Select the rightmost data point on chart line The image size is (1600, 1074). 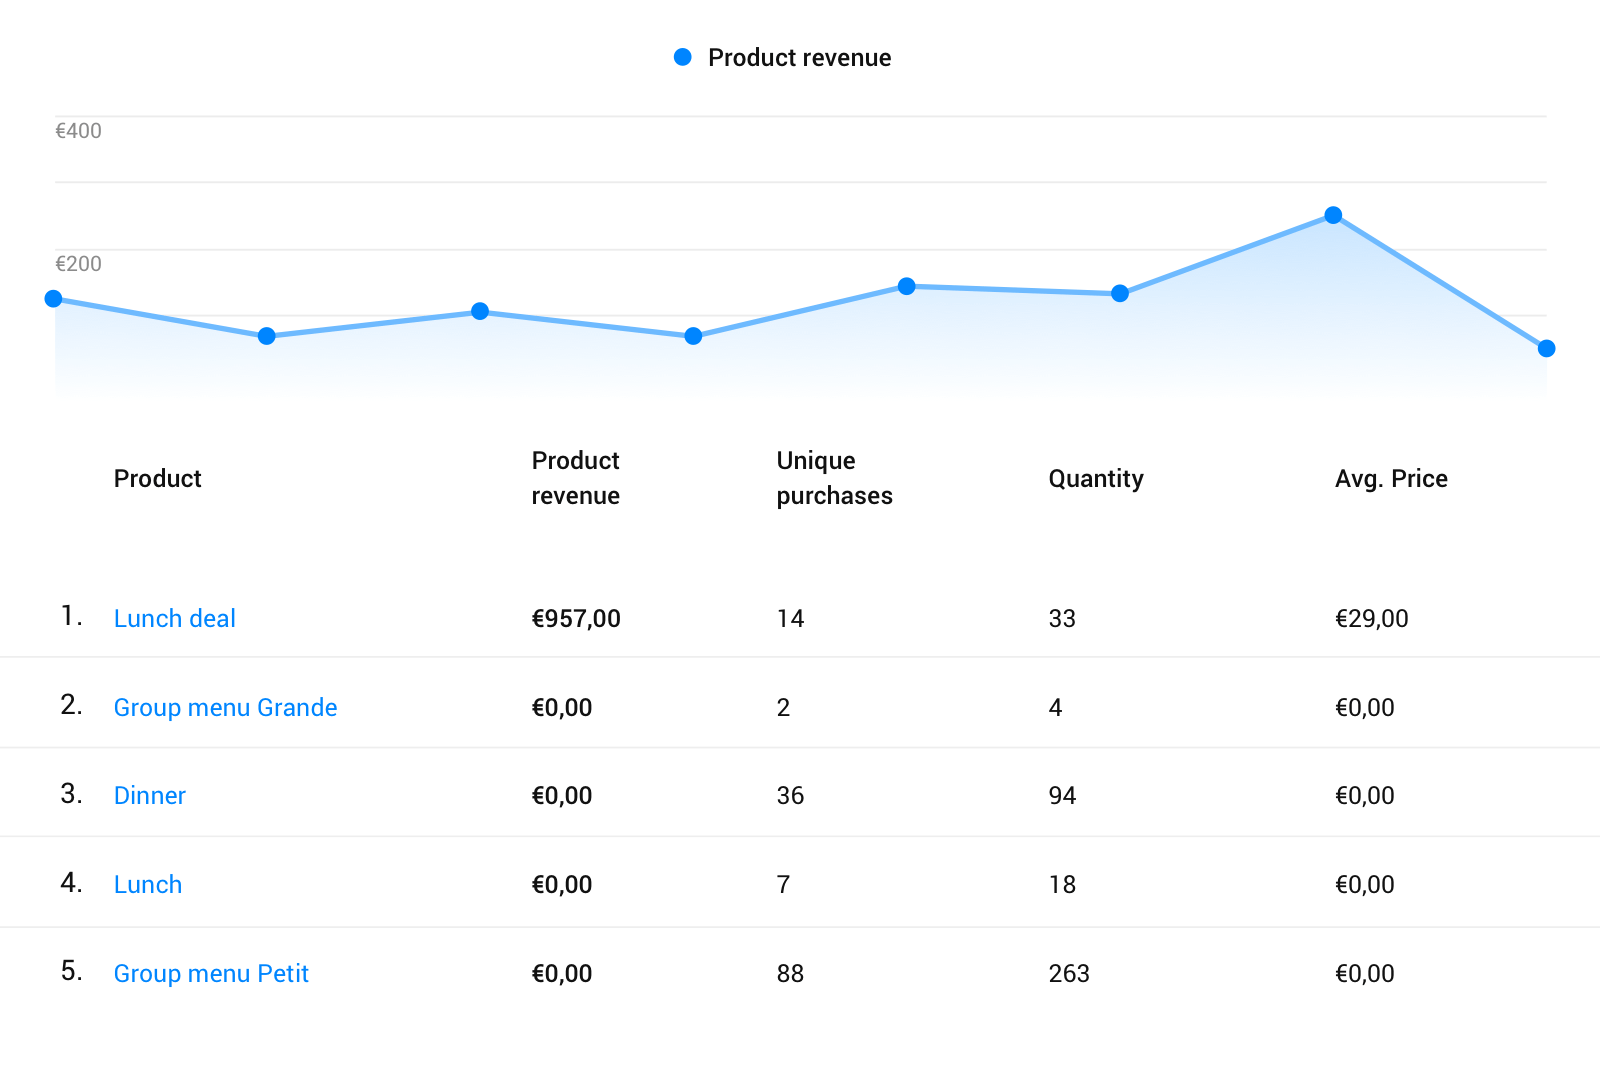(x=1546, y=348)
